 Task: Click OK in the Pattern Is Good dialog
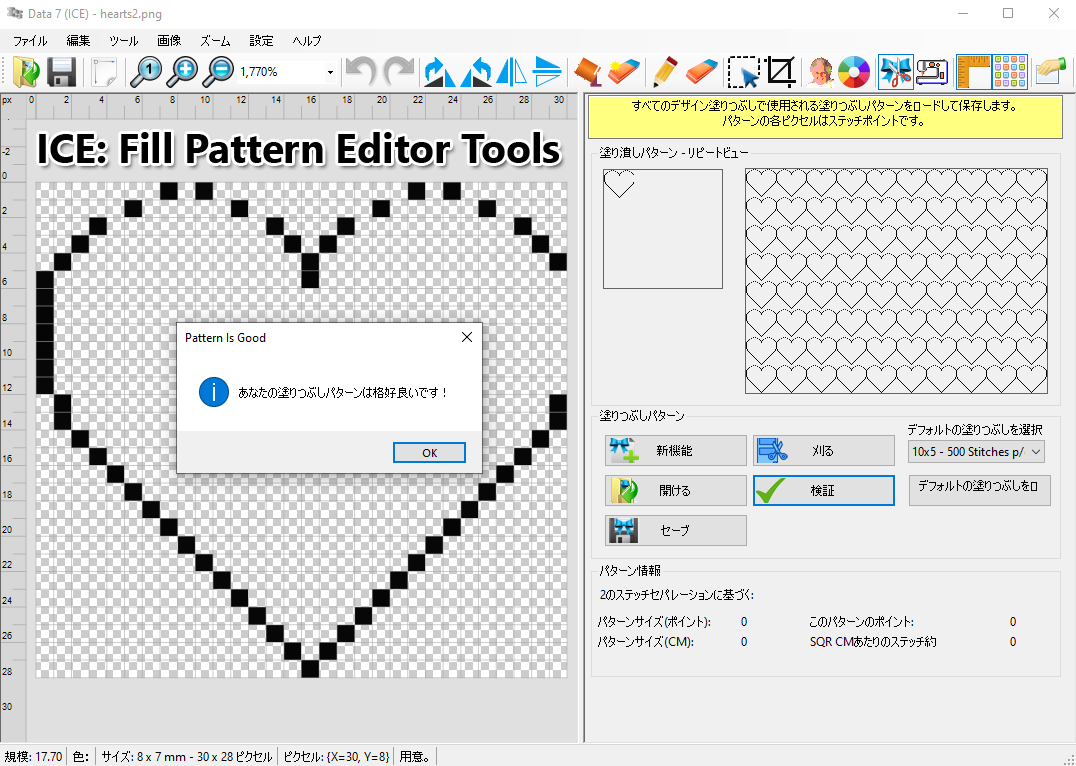click(x=429, y=453)
